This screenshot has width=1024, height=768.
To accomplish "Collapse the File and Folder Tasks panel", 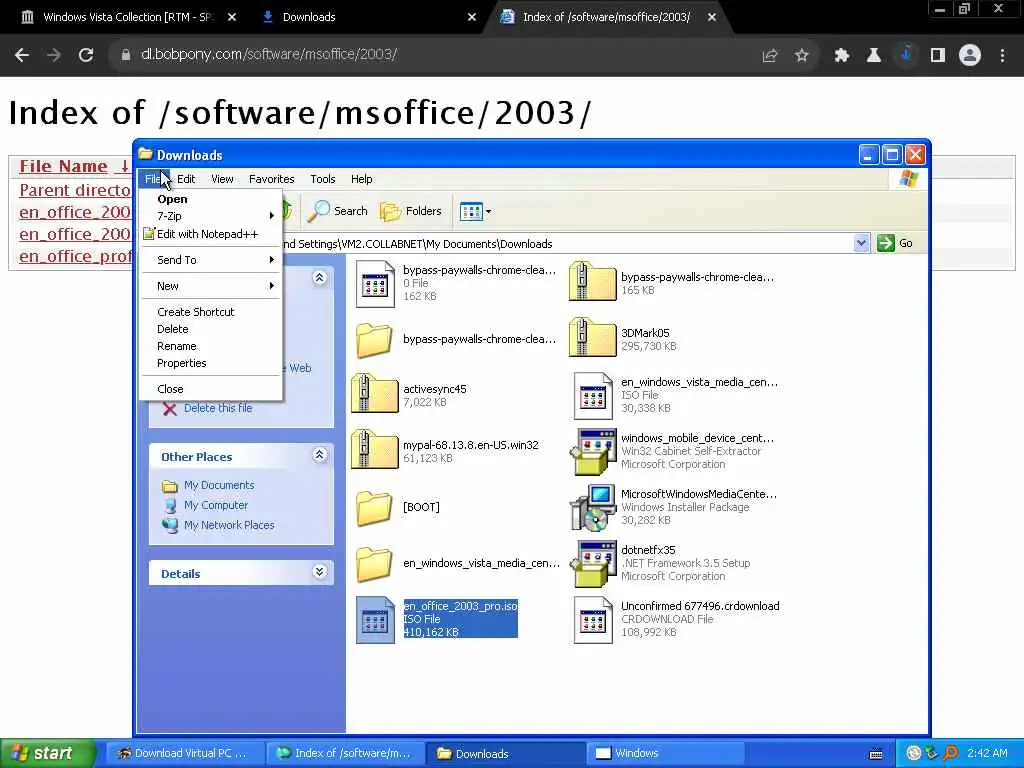I will click(319, 278).
